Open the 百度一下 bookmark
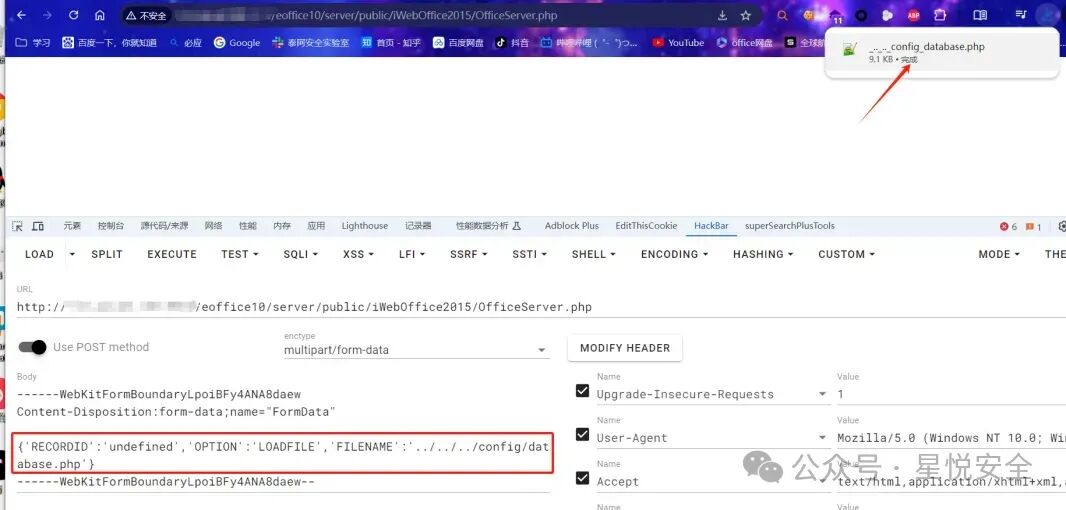The height and width of the screenshot is (510, 1066). tap(109, 42)
